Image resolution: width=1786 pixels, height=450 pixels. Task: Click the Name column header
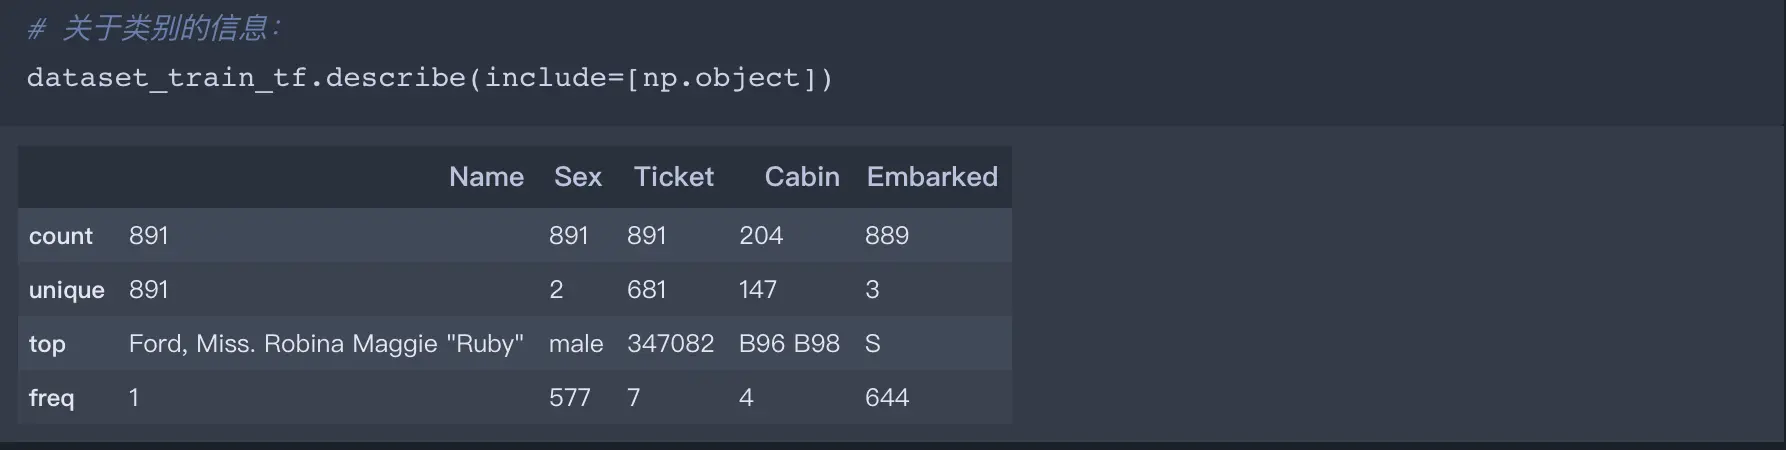[486, 177]
